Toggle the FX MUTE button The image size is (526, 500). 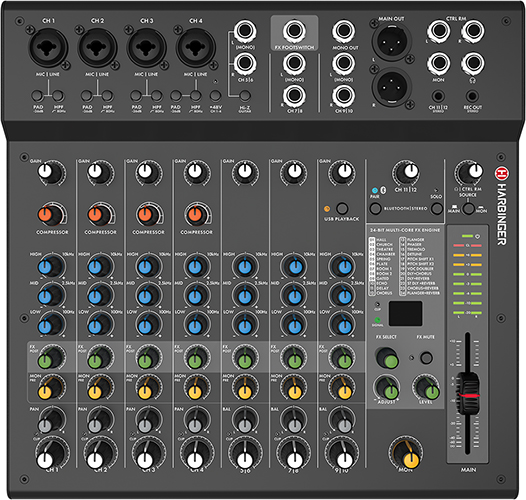[x=426, y=358]
